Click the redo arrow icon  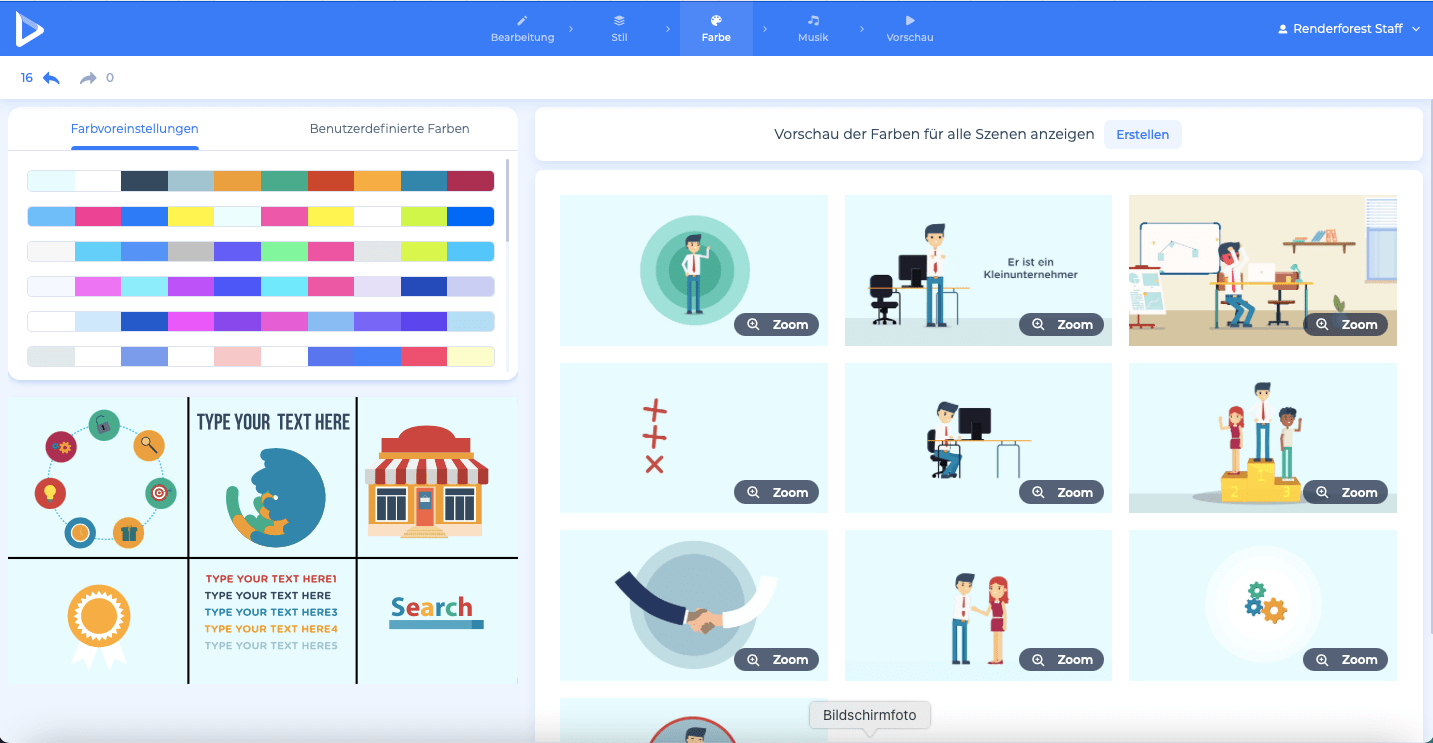click(x=88, y=78)
